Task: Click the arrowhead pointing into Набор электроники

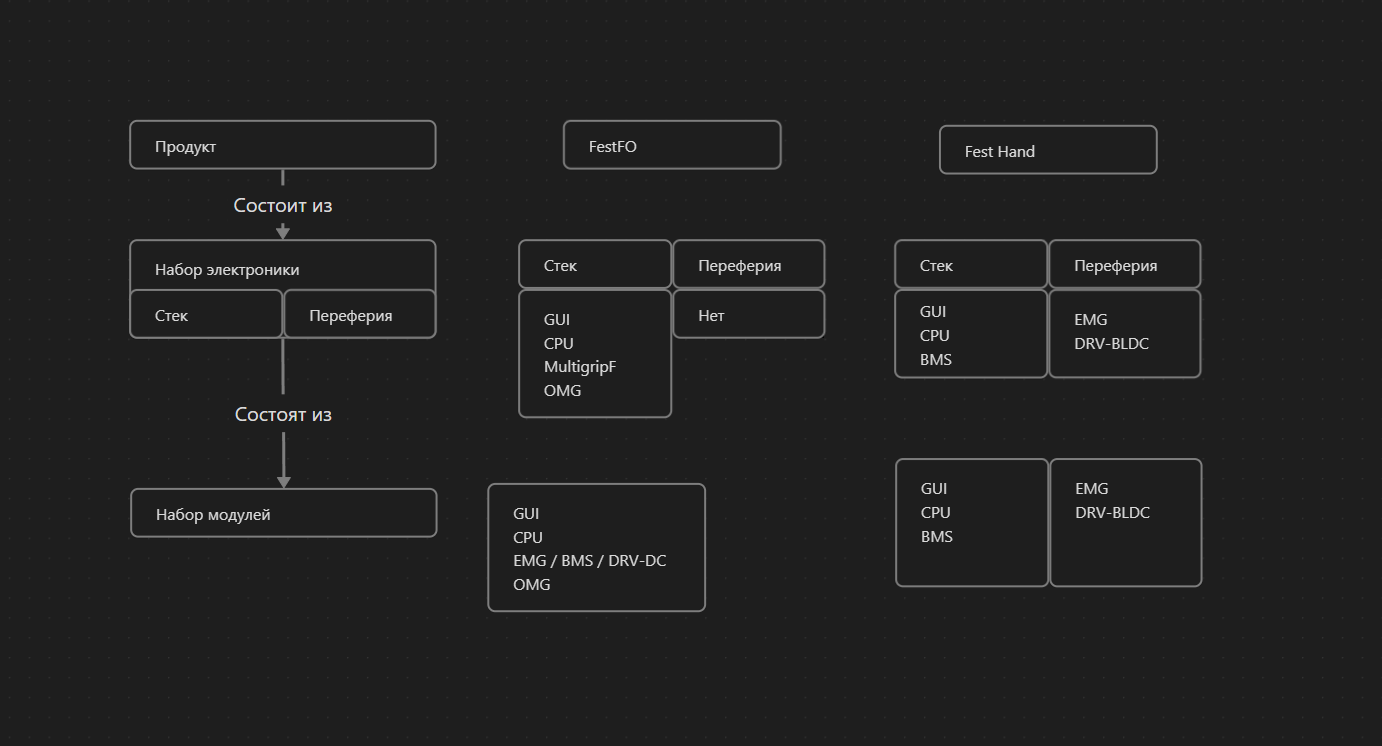Action: coord(283,232)
